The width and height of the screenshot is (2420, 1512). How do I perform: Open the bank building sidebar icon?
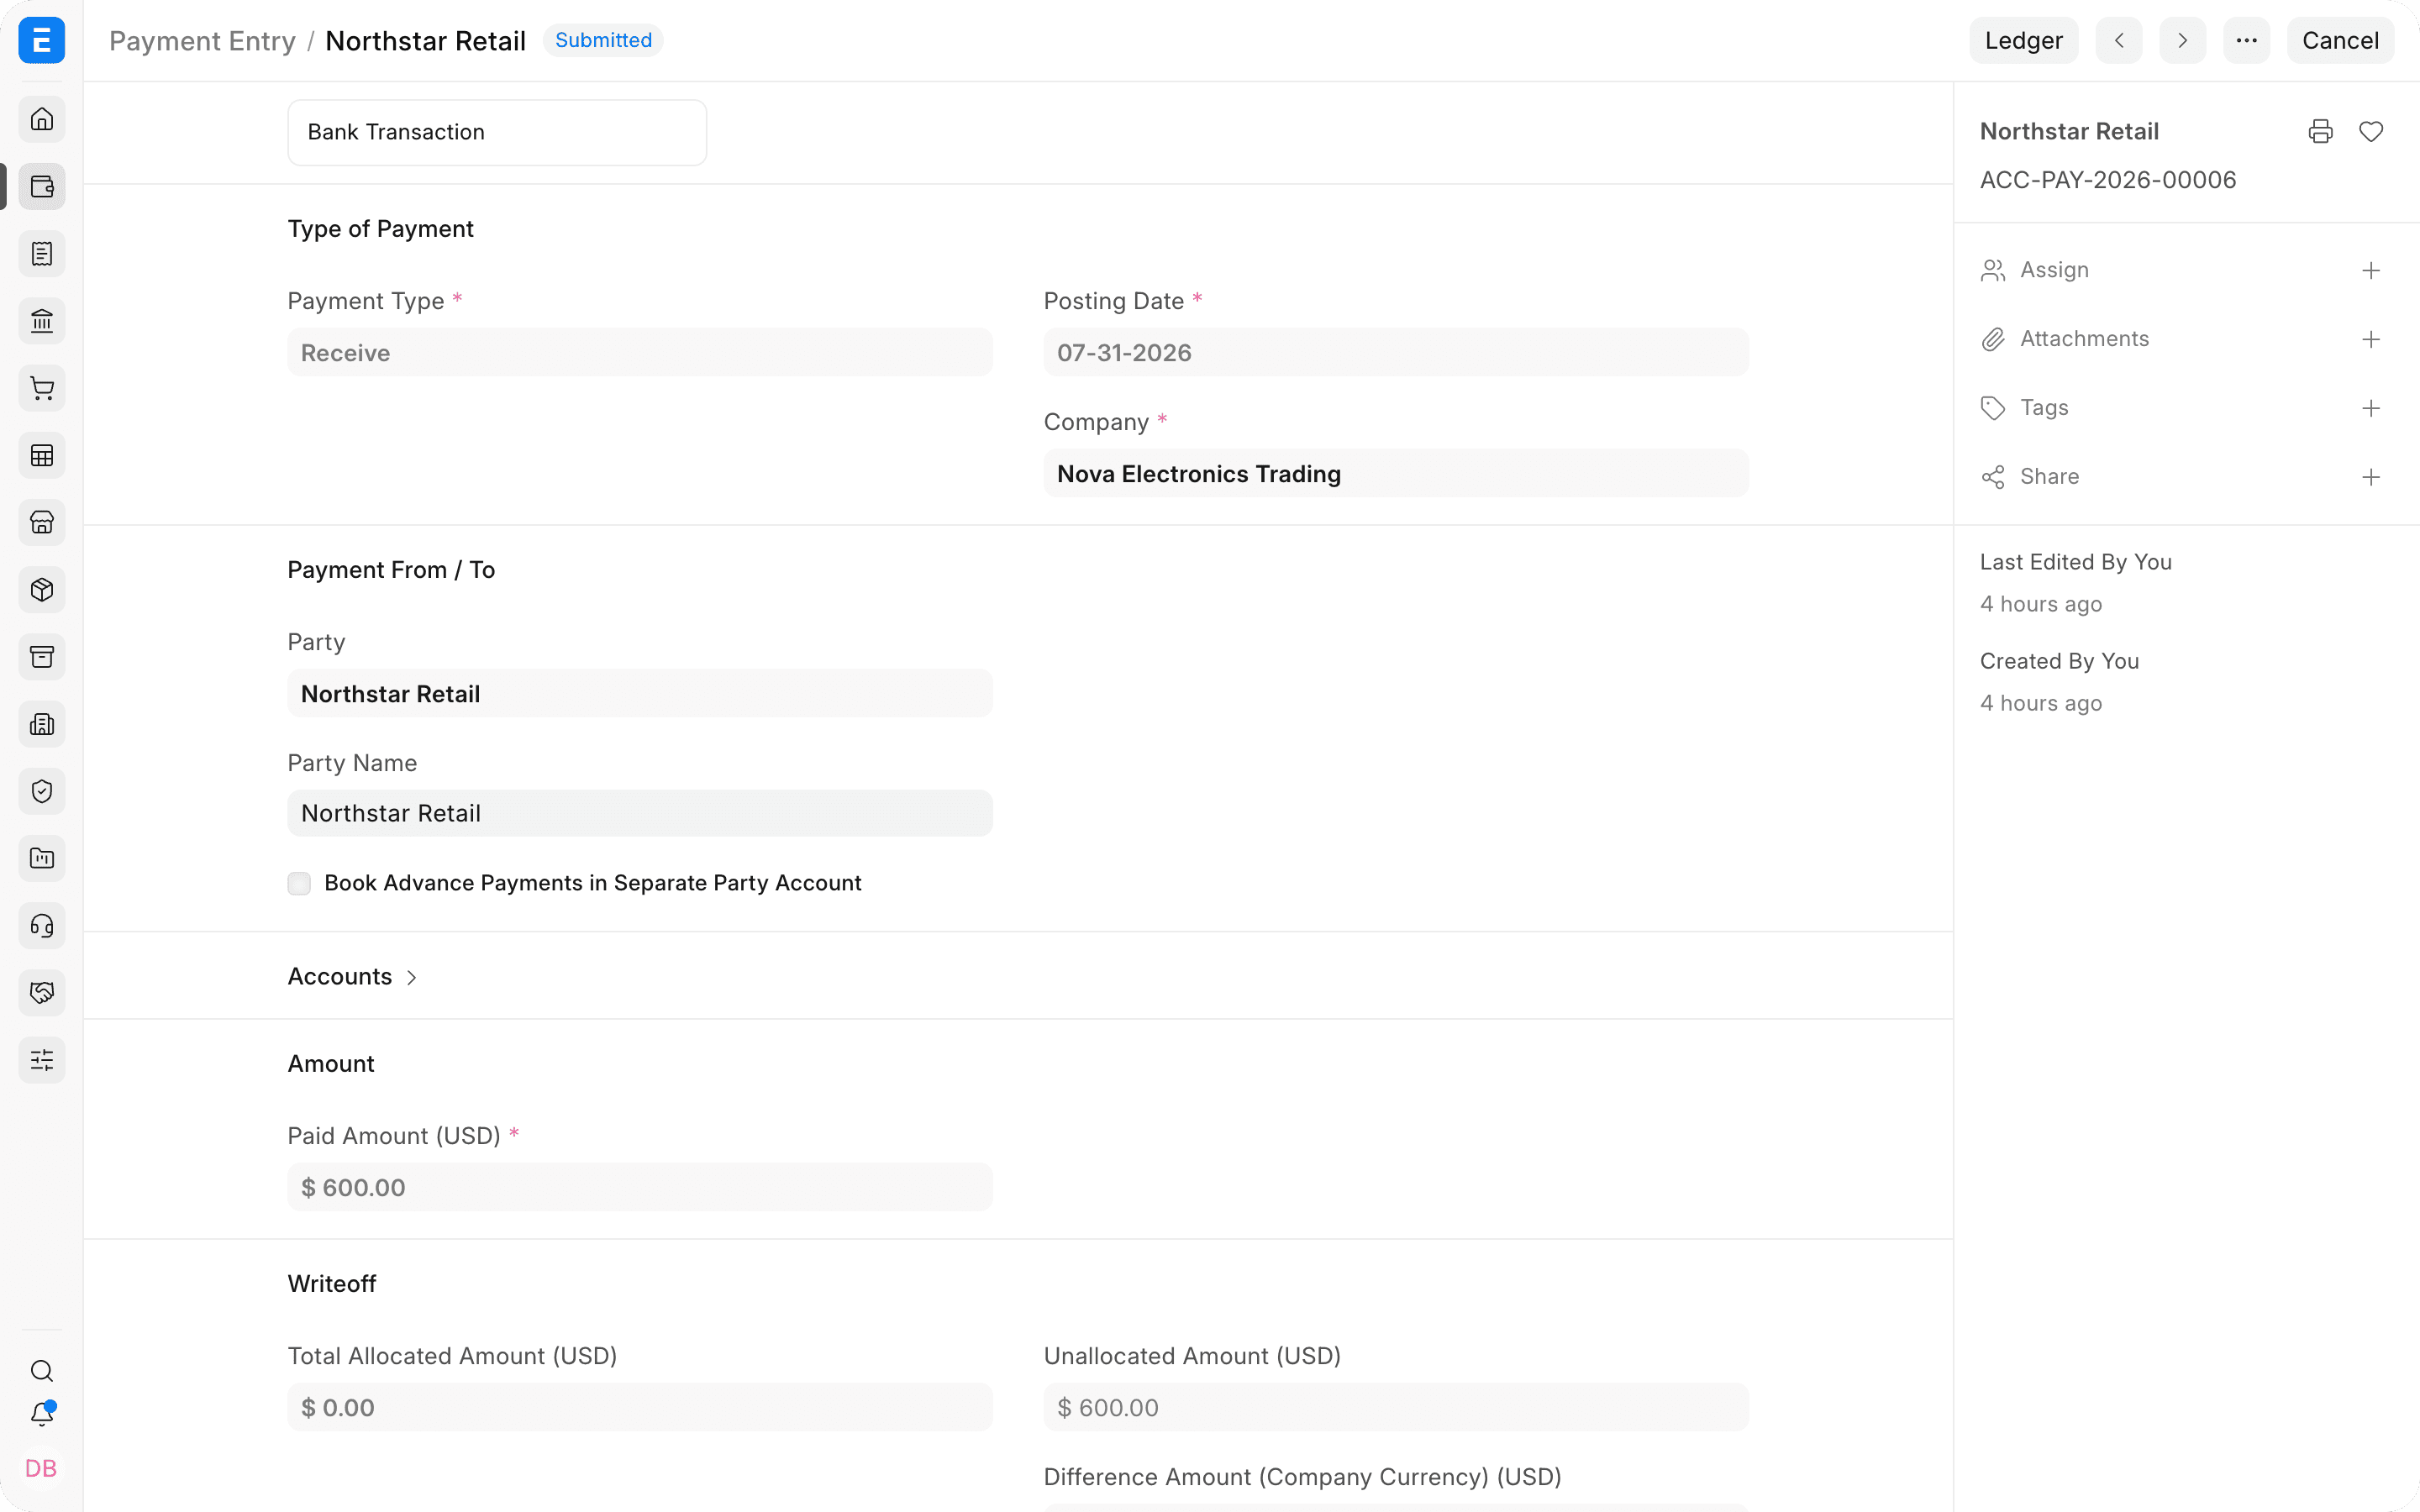[x=42, y=321]
